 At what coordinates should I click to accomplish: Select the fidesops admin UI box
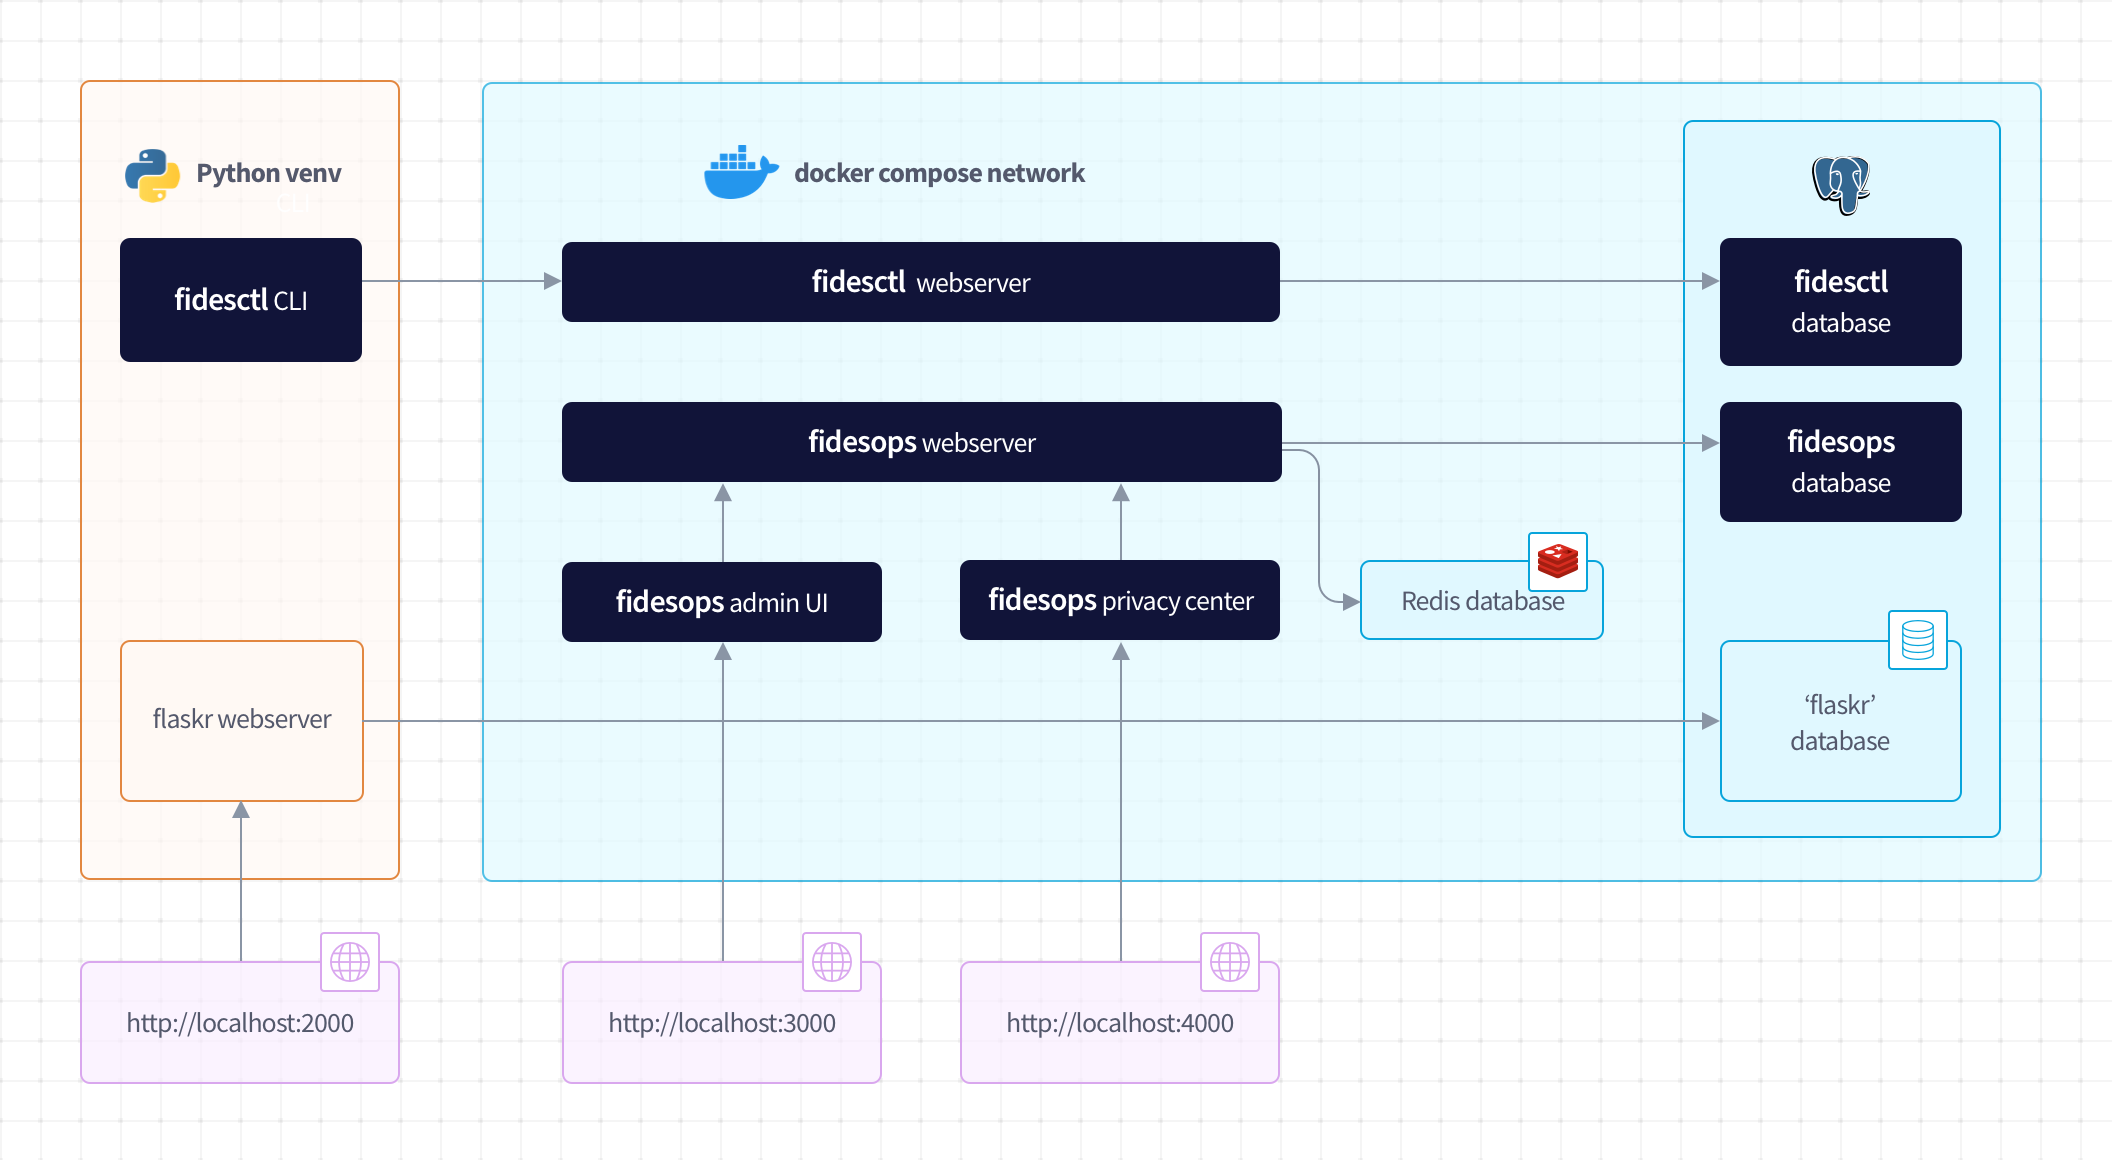click(721, 602)
